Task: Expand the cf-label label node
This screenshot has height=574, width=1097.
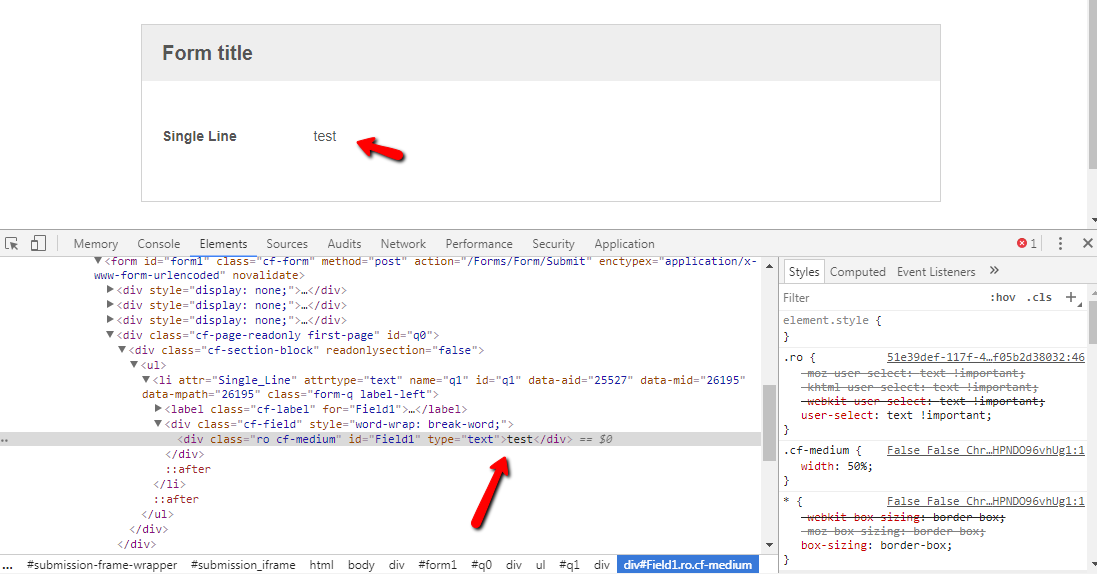Action: click(158, 409)
